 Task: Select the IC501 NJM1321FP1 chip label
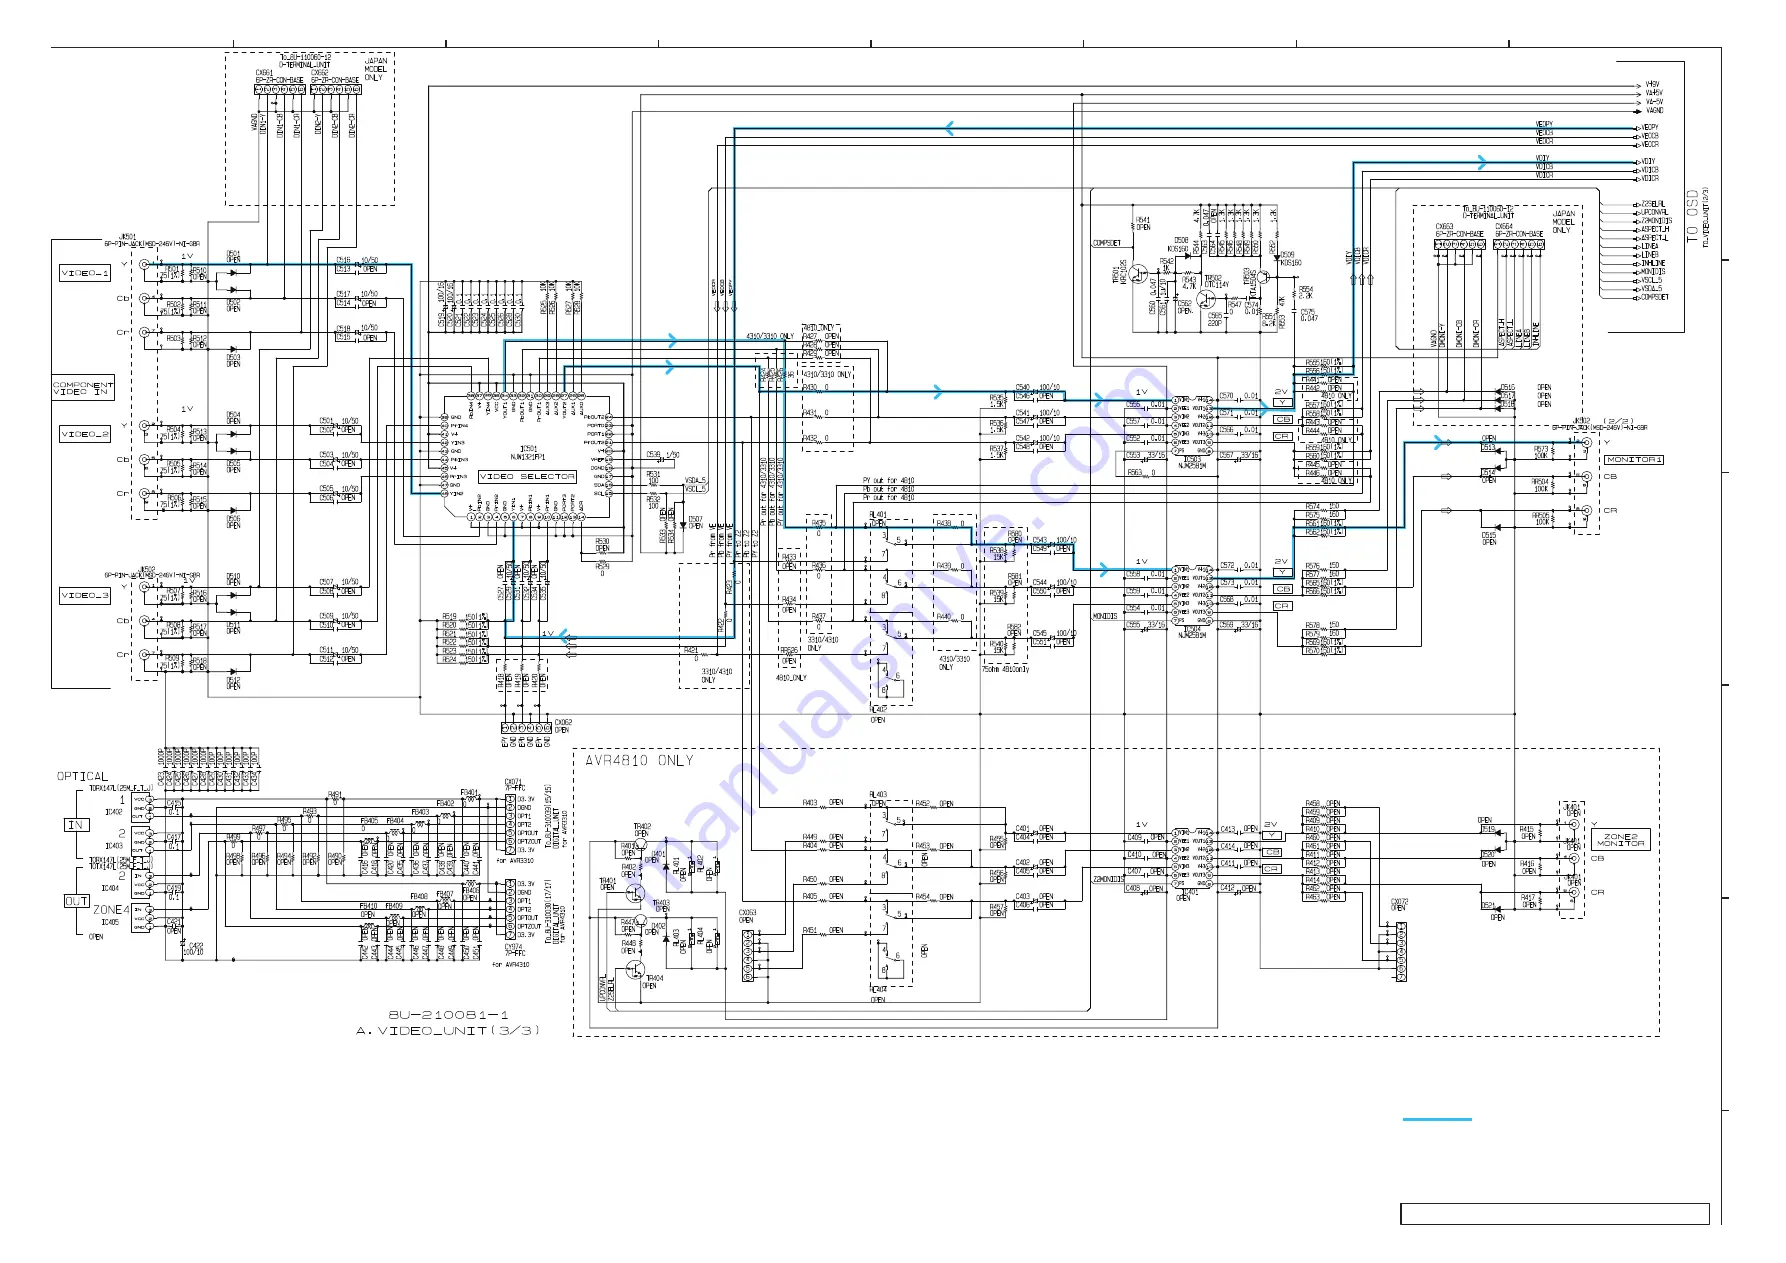click(529, 453)
